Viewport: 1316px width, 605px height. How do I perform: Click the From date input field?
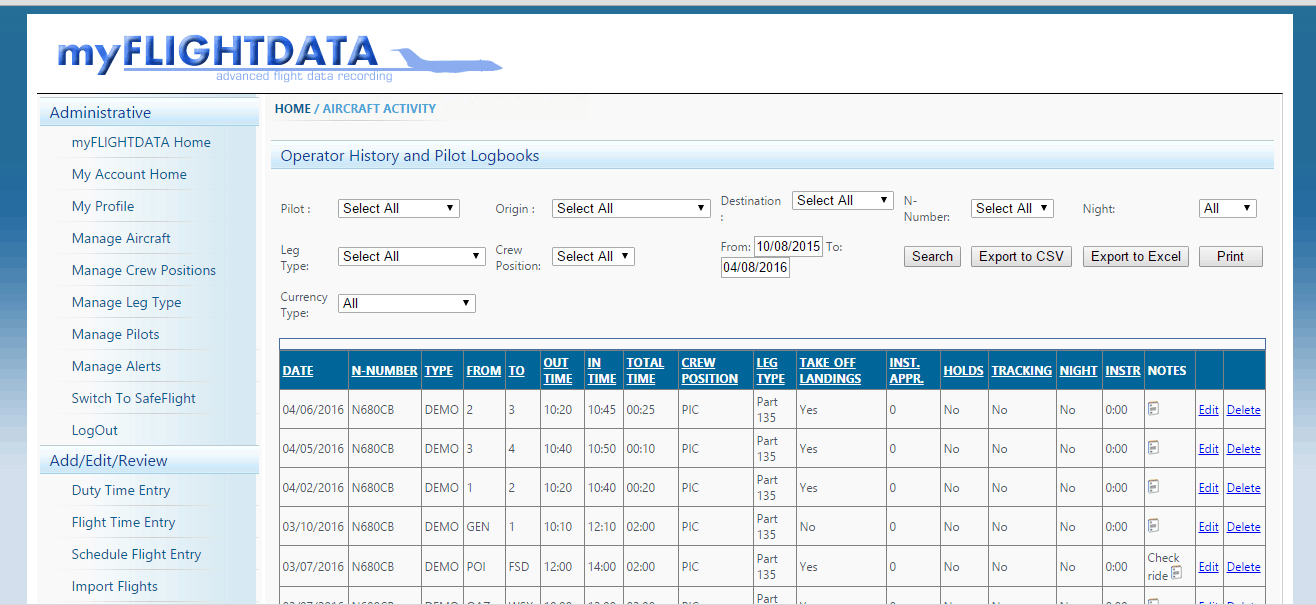coord(788,246)
